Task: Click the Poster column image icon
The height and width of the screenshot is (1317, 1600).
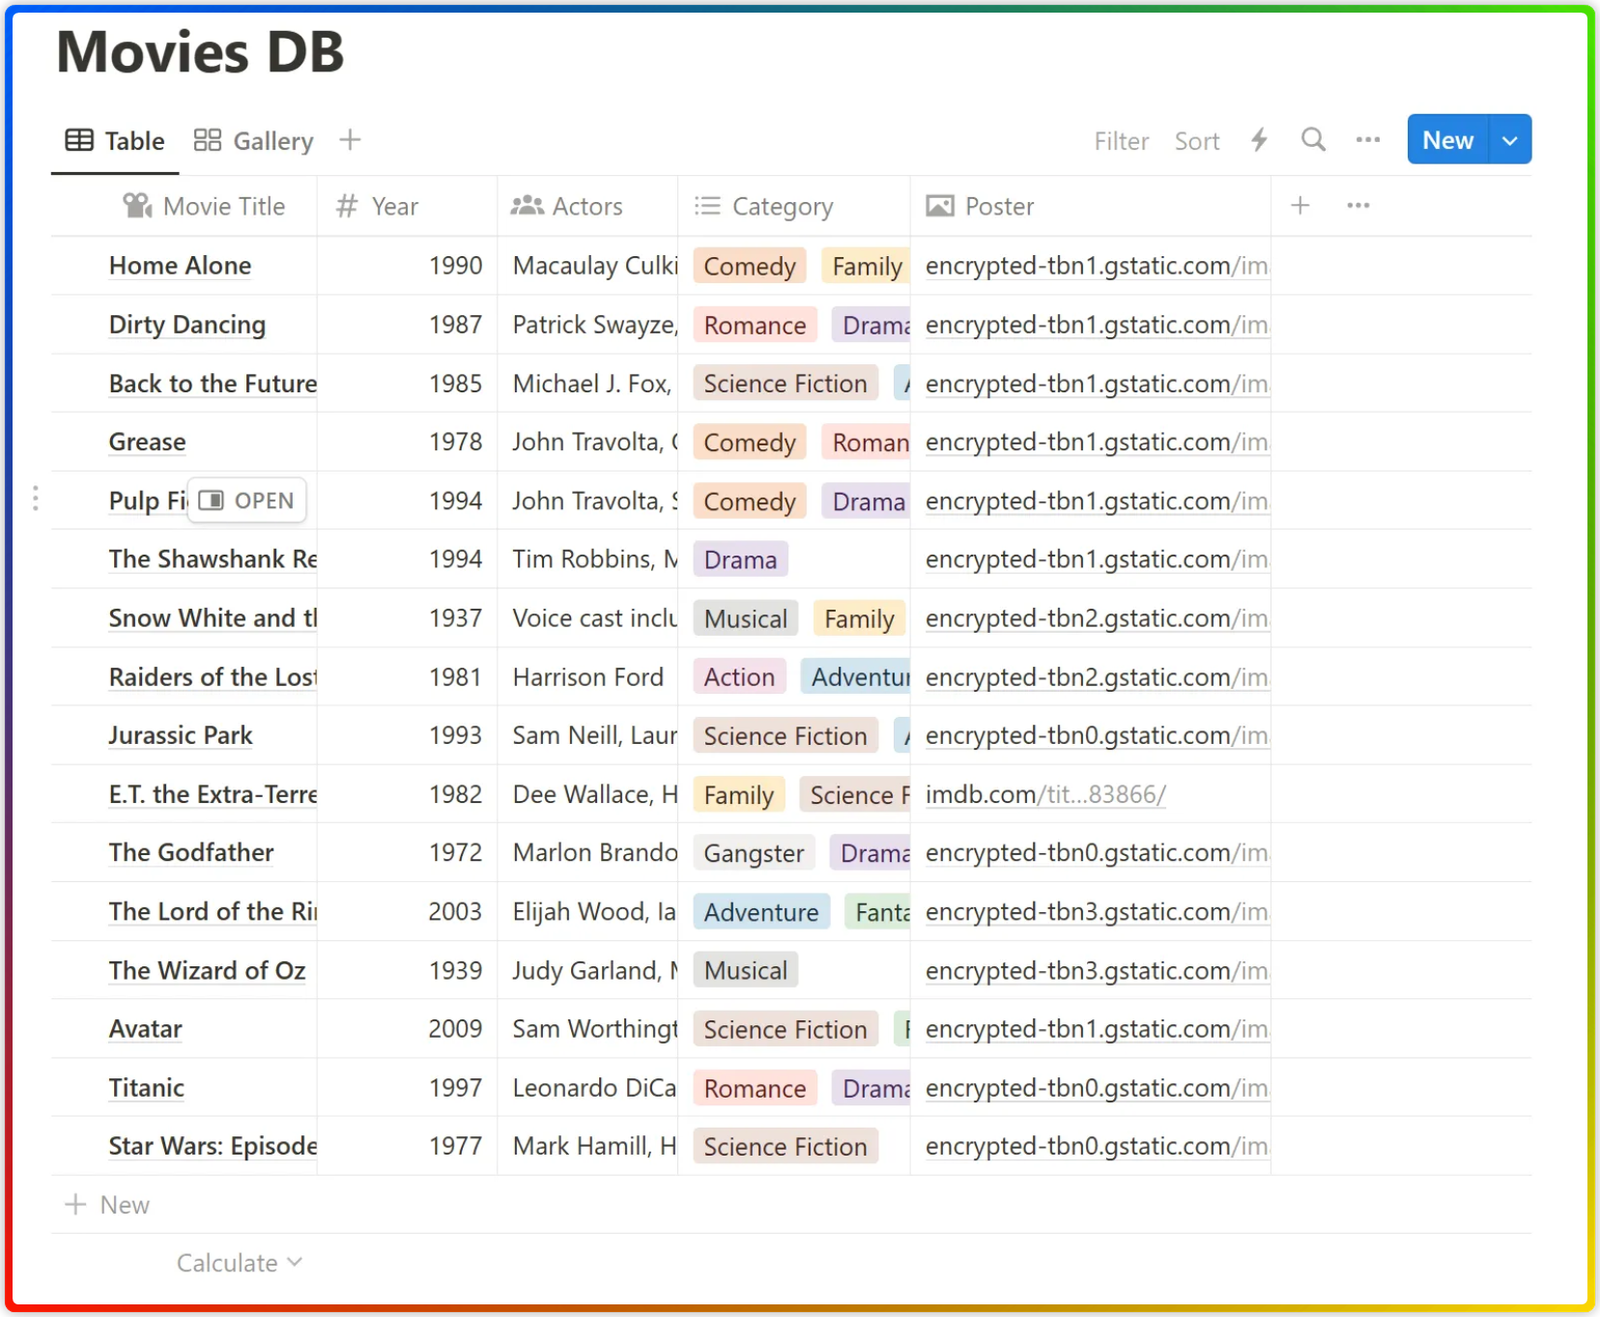Action: tap(939, 206)
